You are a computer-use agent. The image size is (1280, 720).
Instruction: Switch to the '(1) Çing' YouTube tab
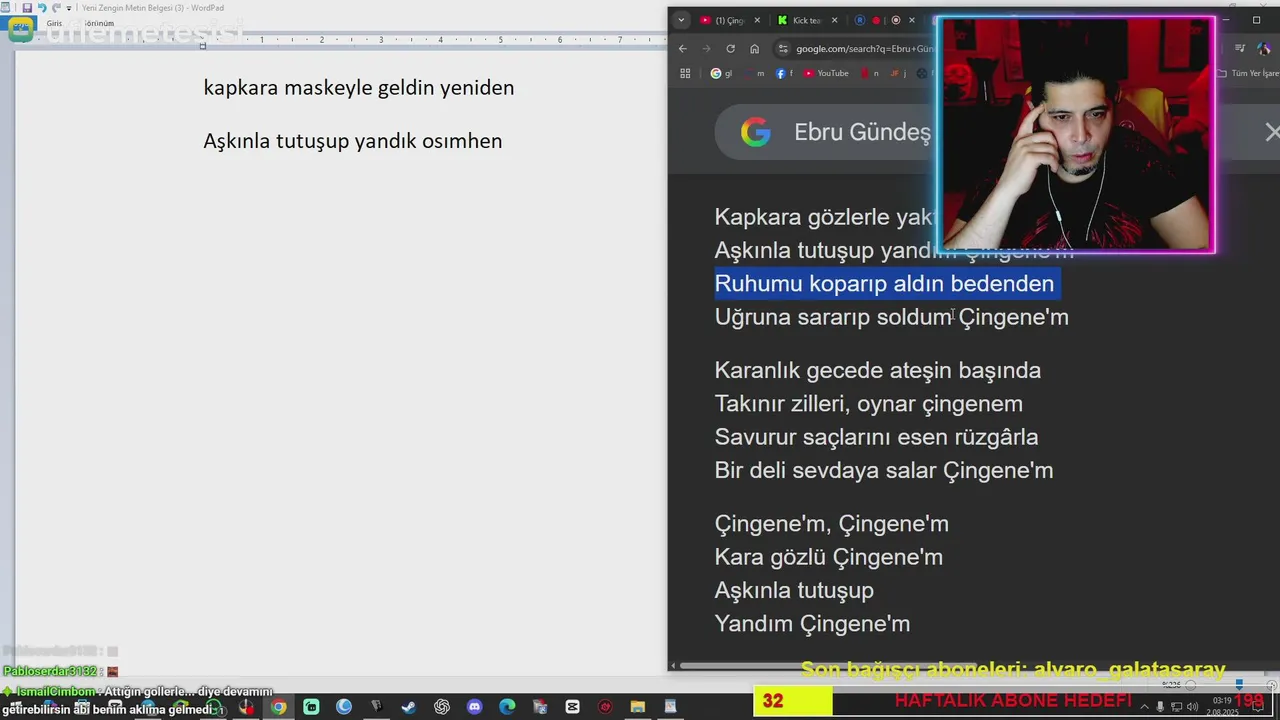(722, 20)
